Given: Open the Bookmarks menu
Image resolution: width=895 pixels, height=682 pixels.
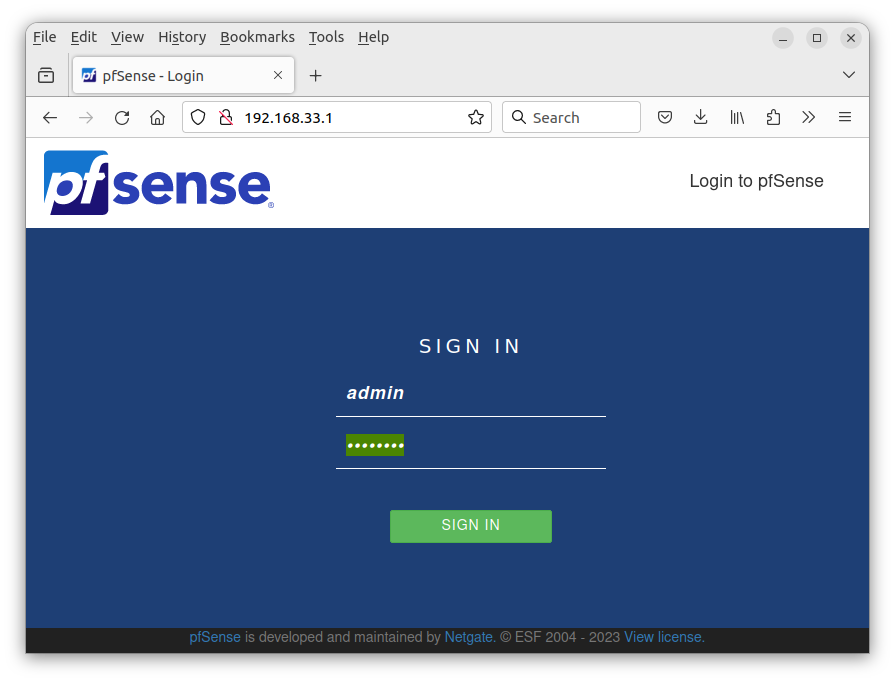Looking at the screenshot, I should [x=257, y=37].
